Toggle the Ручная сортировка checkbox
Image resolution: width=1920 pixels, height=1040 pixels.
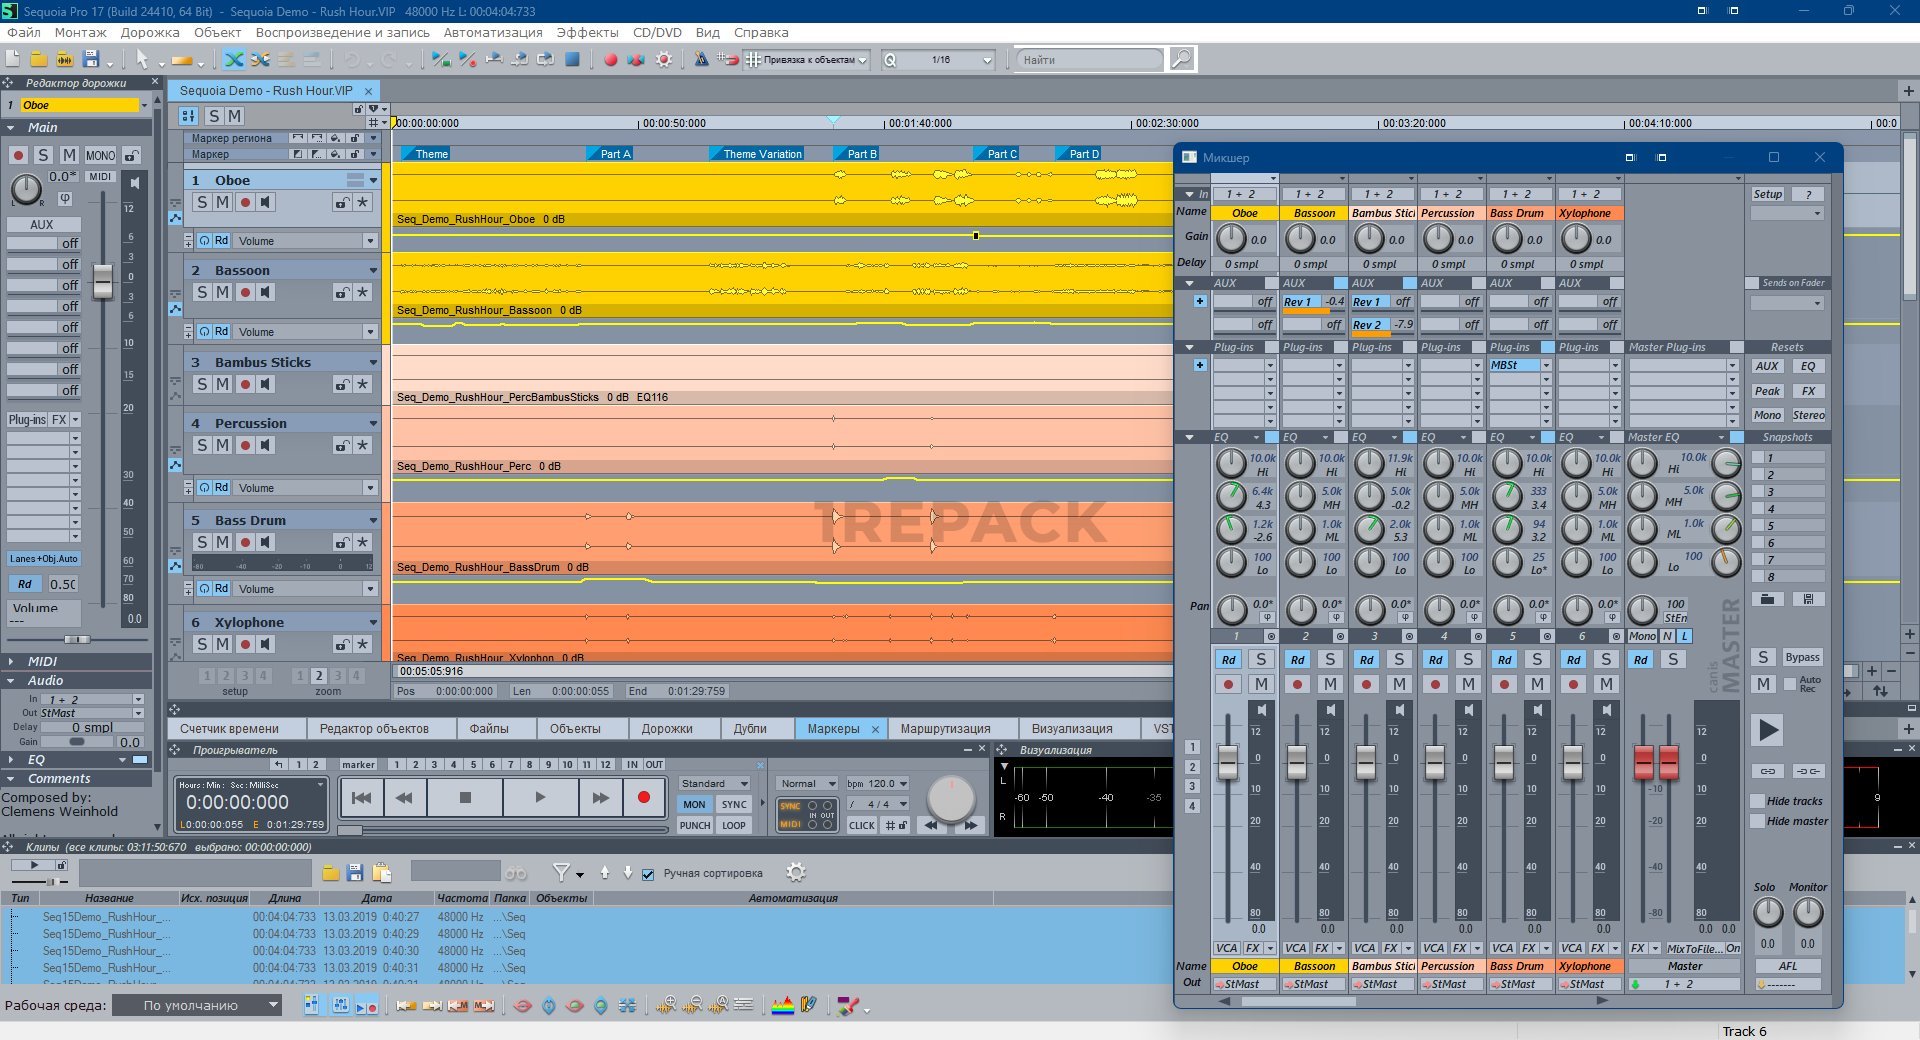(648, 874)
